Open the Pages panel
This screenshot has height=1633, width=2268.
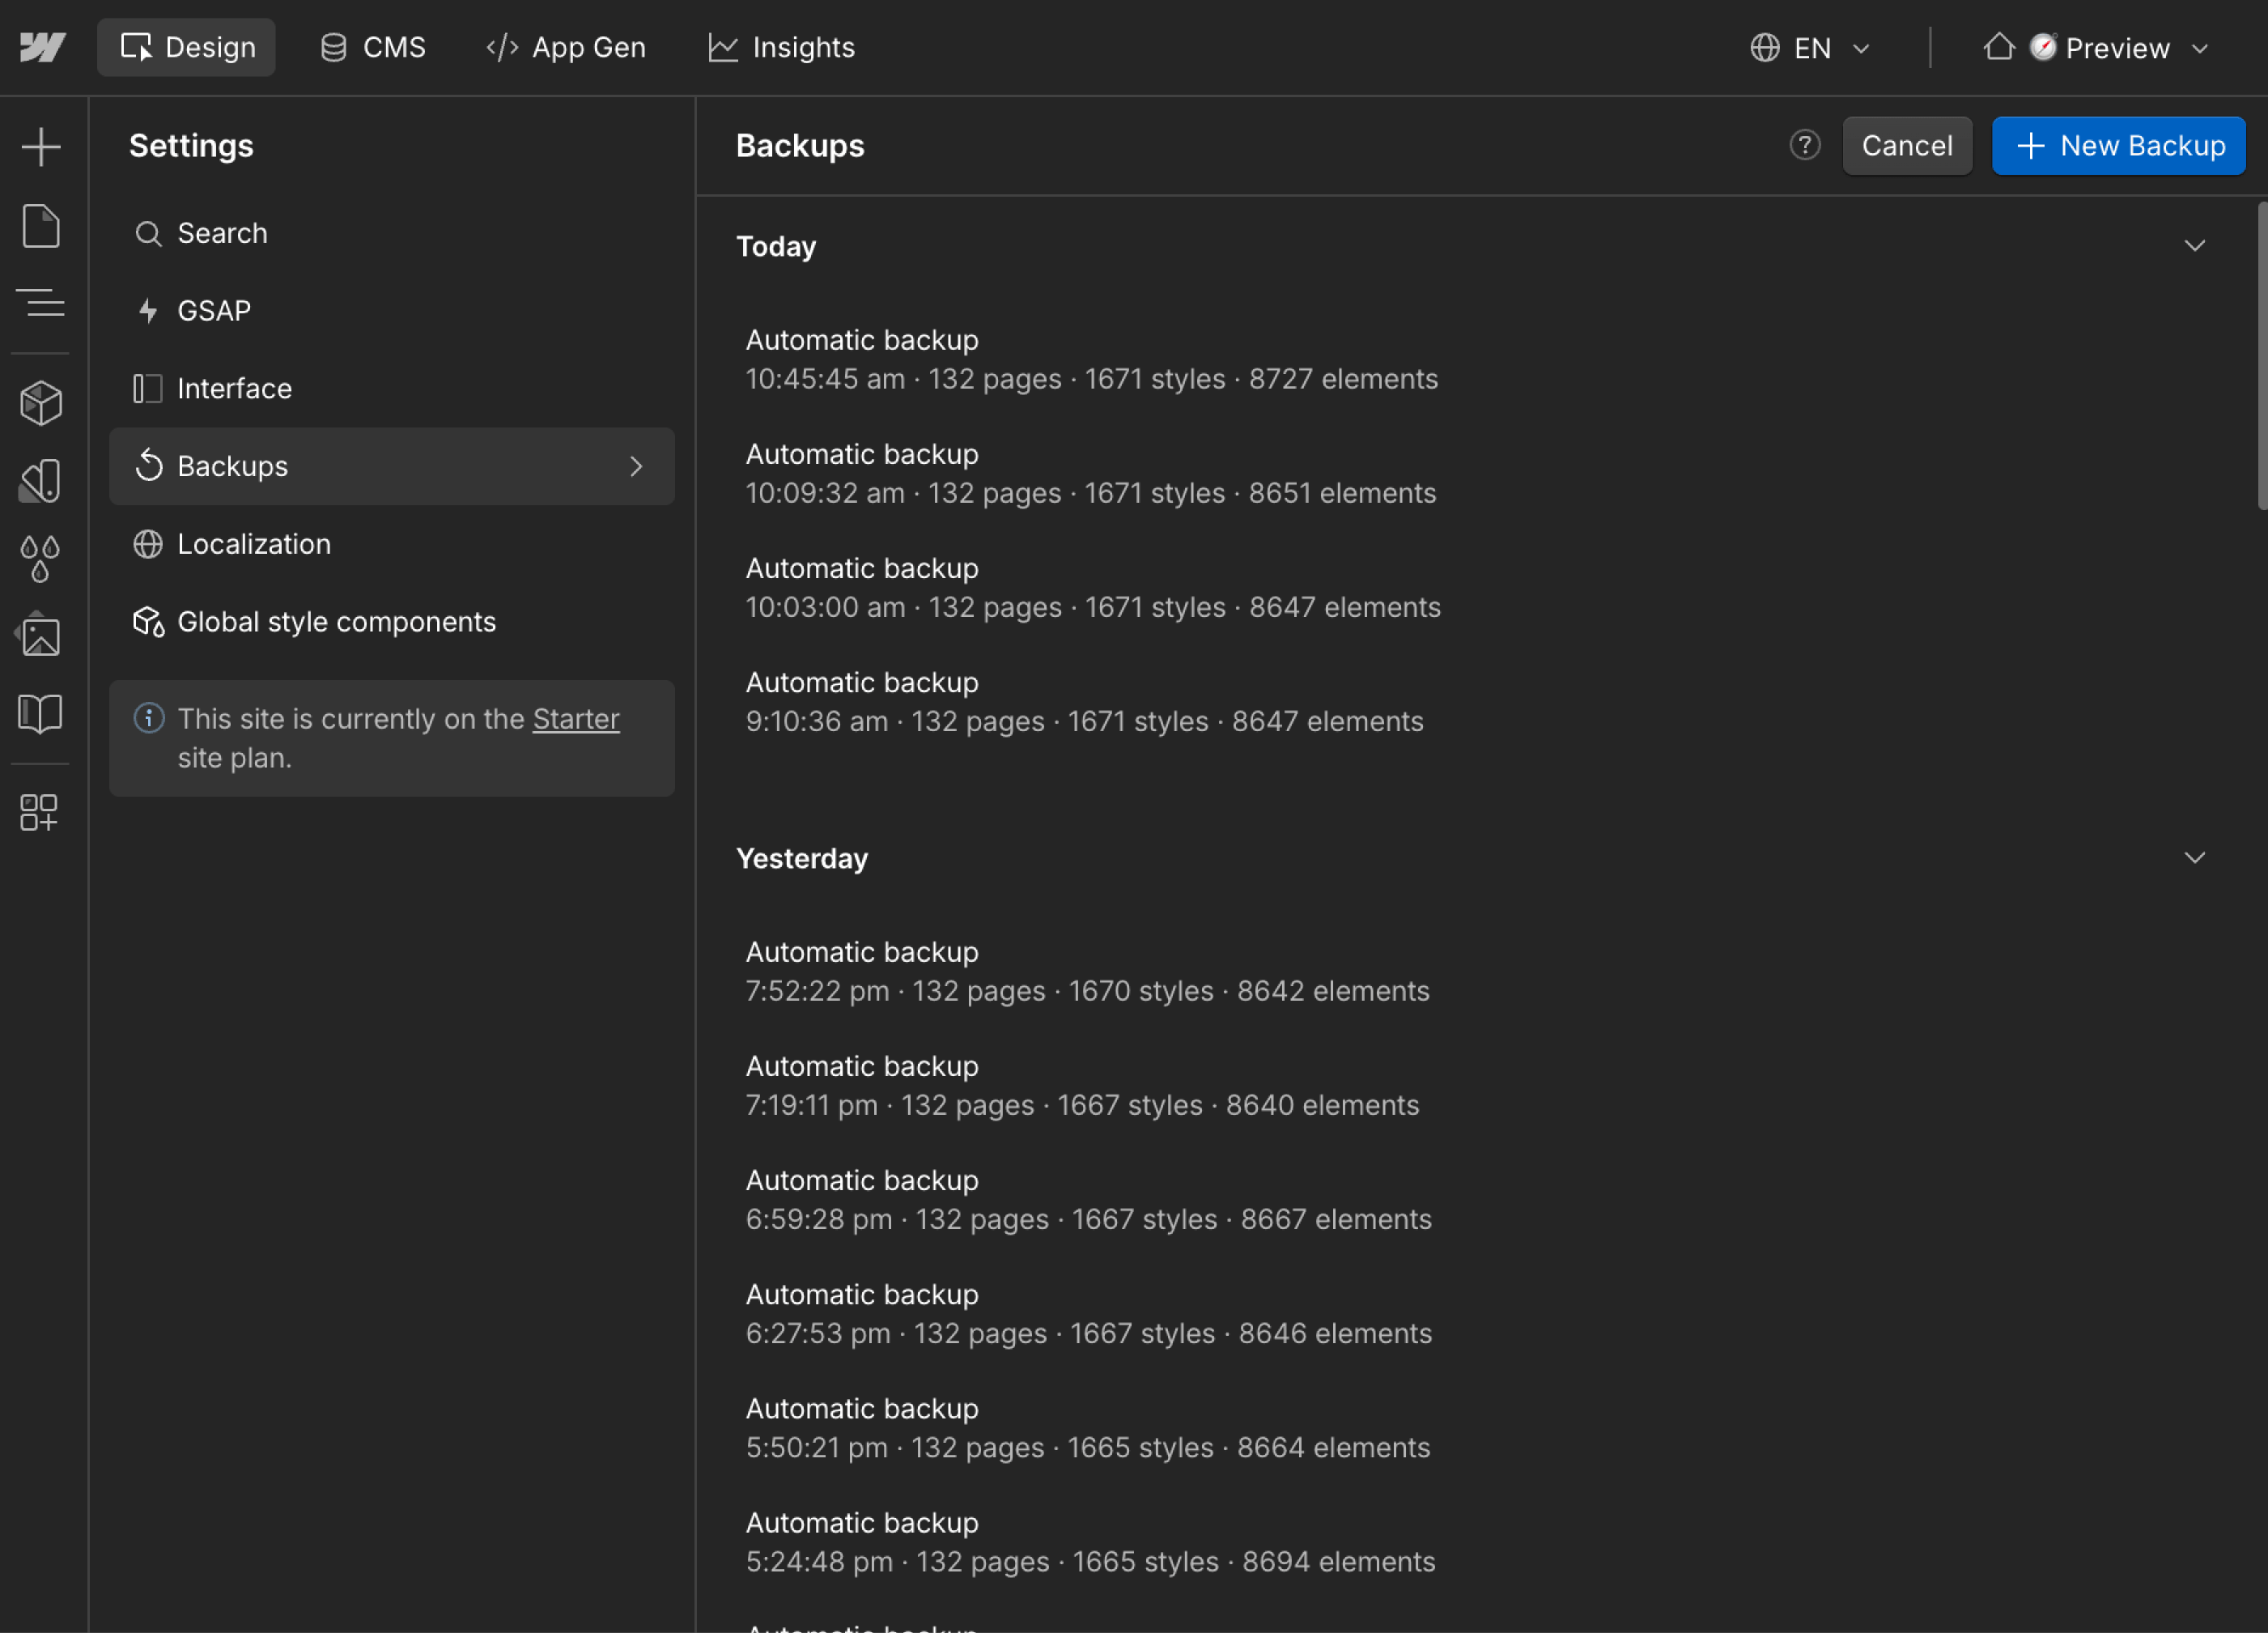pyautogui.click(x=41, y=226)
